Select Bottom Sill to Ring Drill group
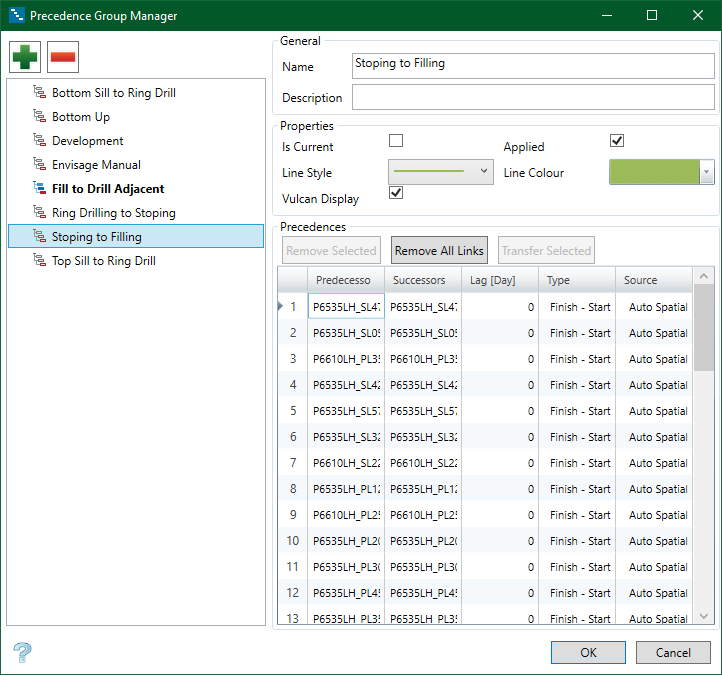This screenshot has height=675, width=722. [113, 93]
